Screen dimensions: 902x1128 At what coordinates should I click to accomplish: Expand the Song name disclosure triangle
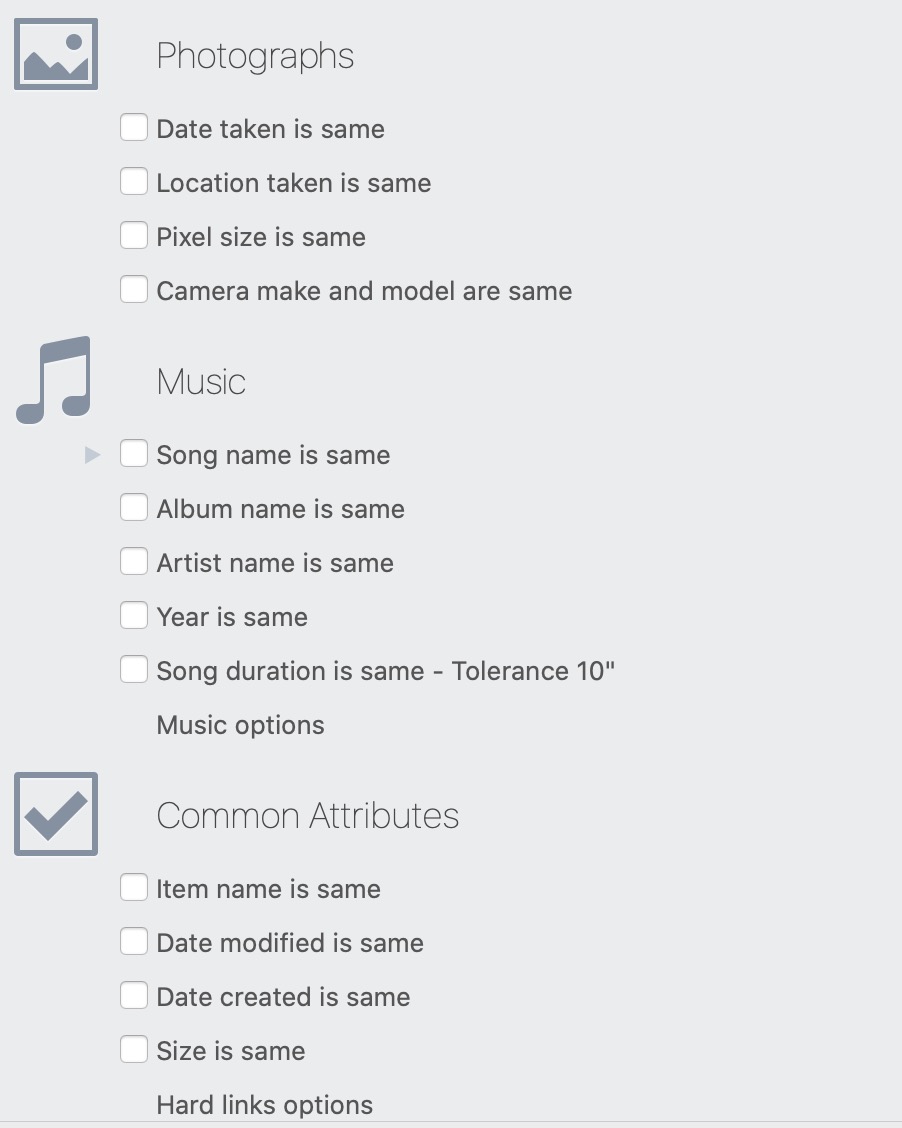(x=92, y=455)
